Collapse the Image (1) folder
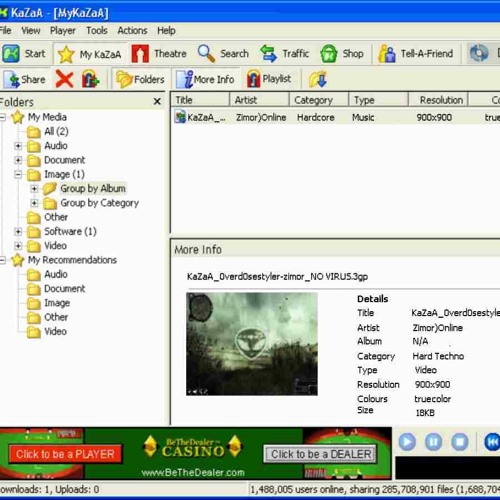 coord(18,174)
